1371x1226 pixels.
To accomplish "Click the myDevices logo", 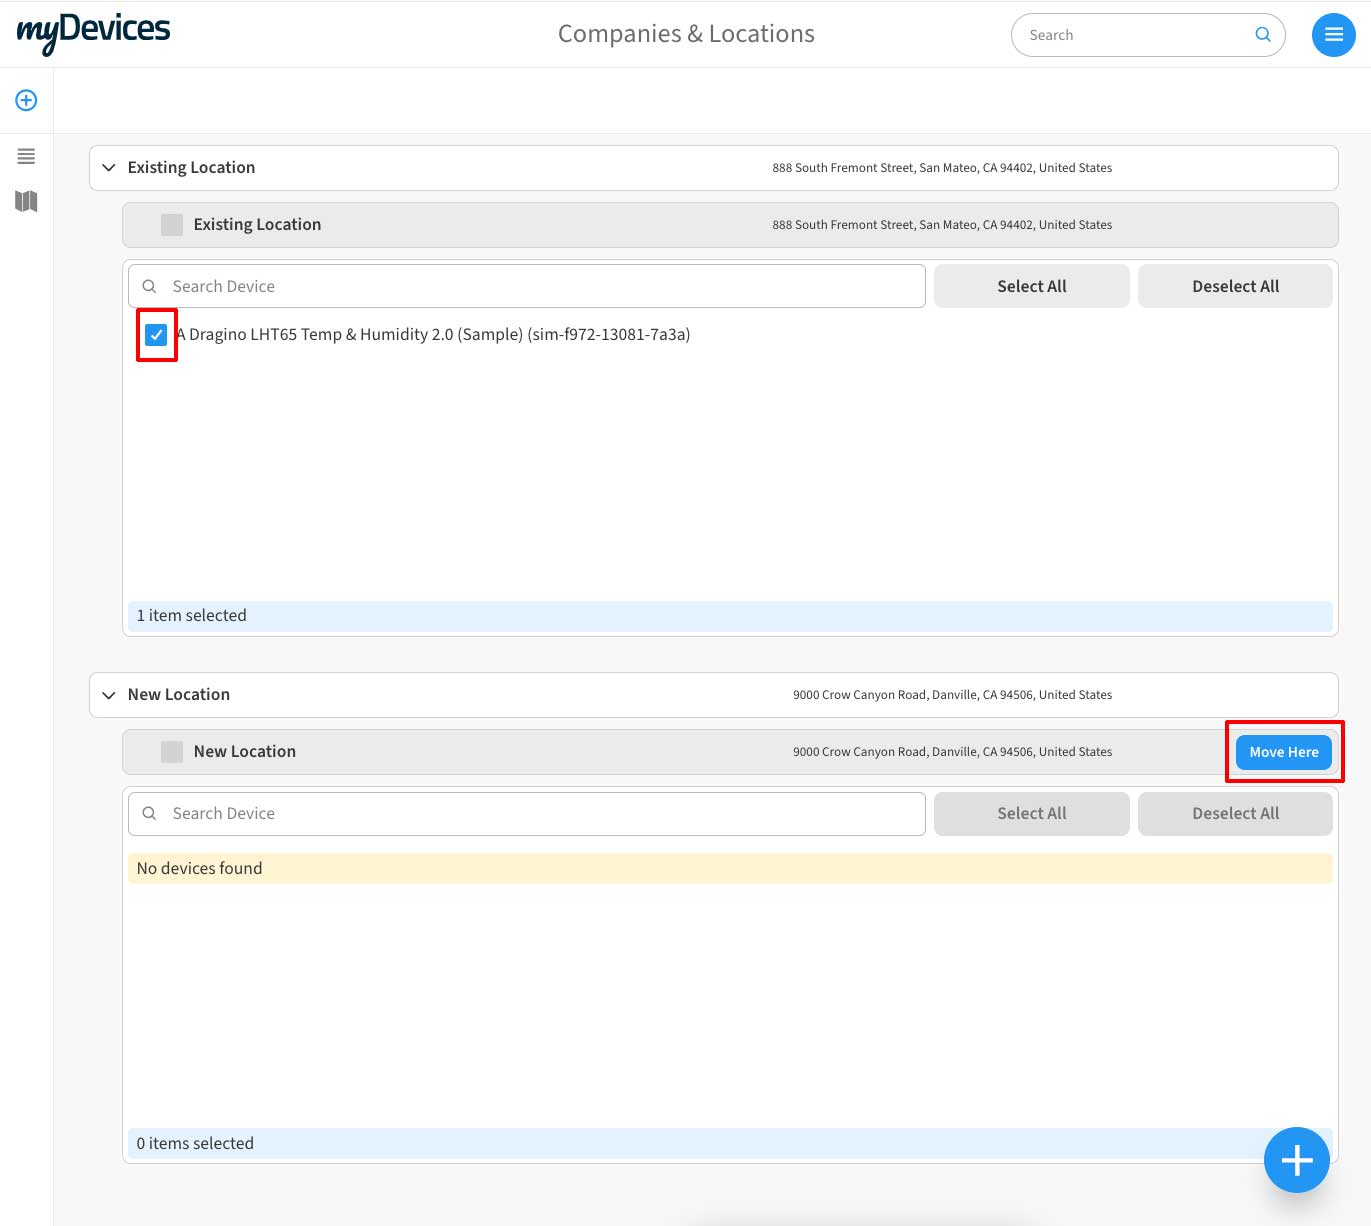I will 94,32.
